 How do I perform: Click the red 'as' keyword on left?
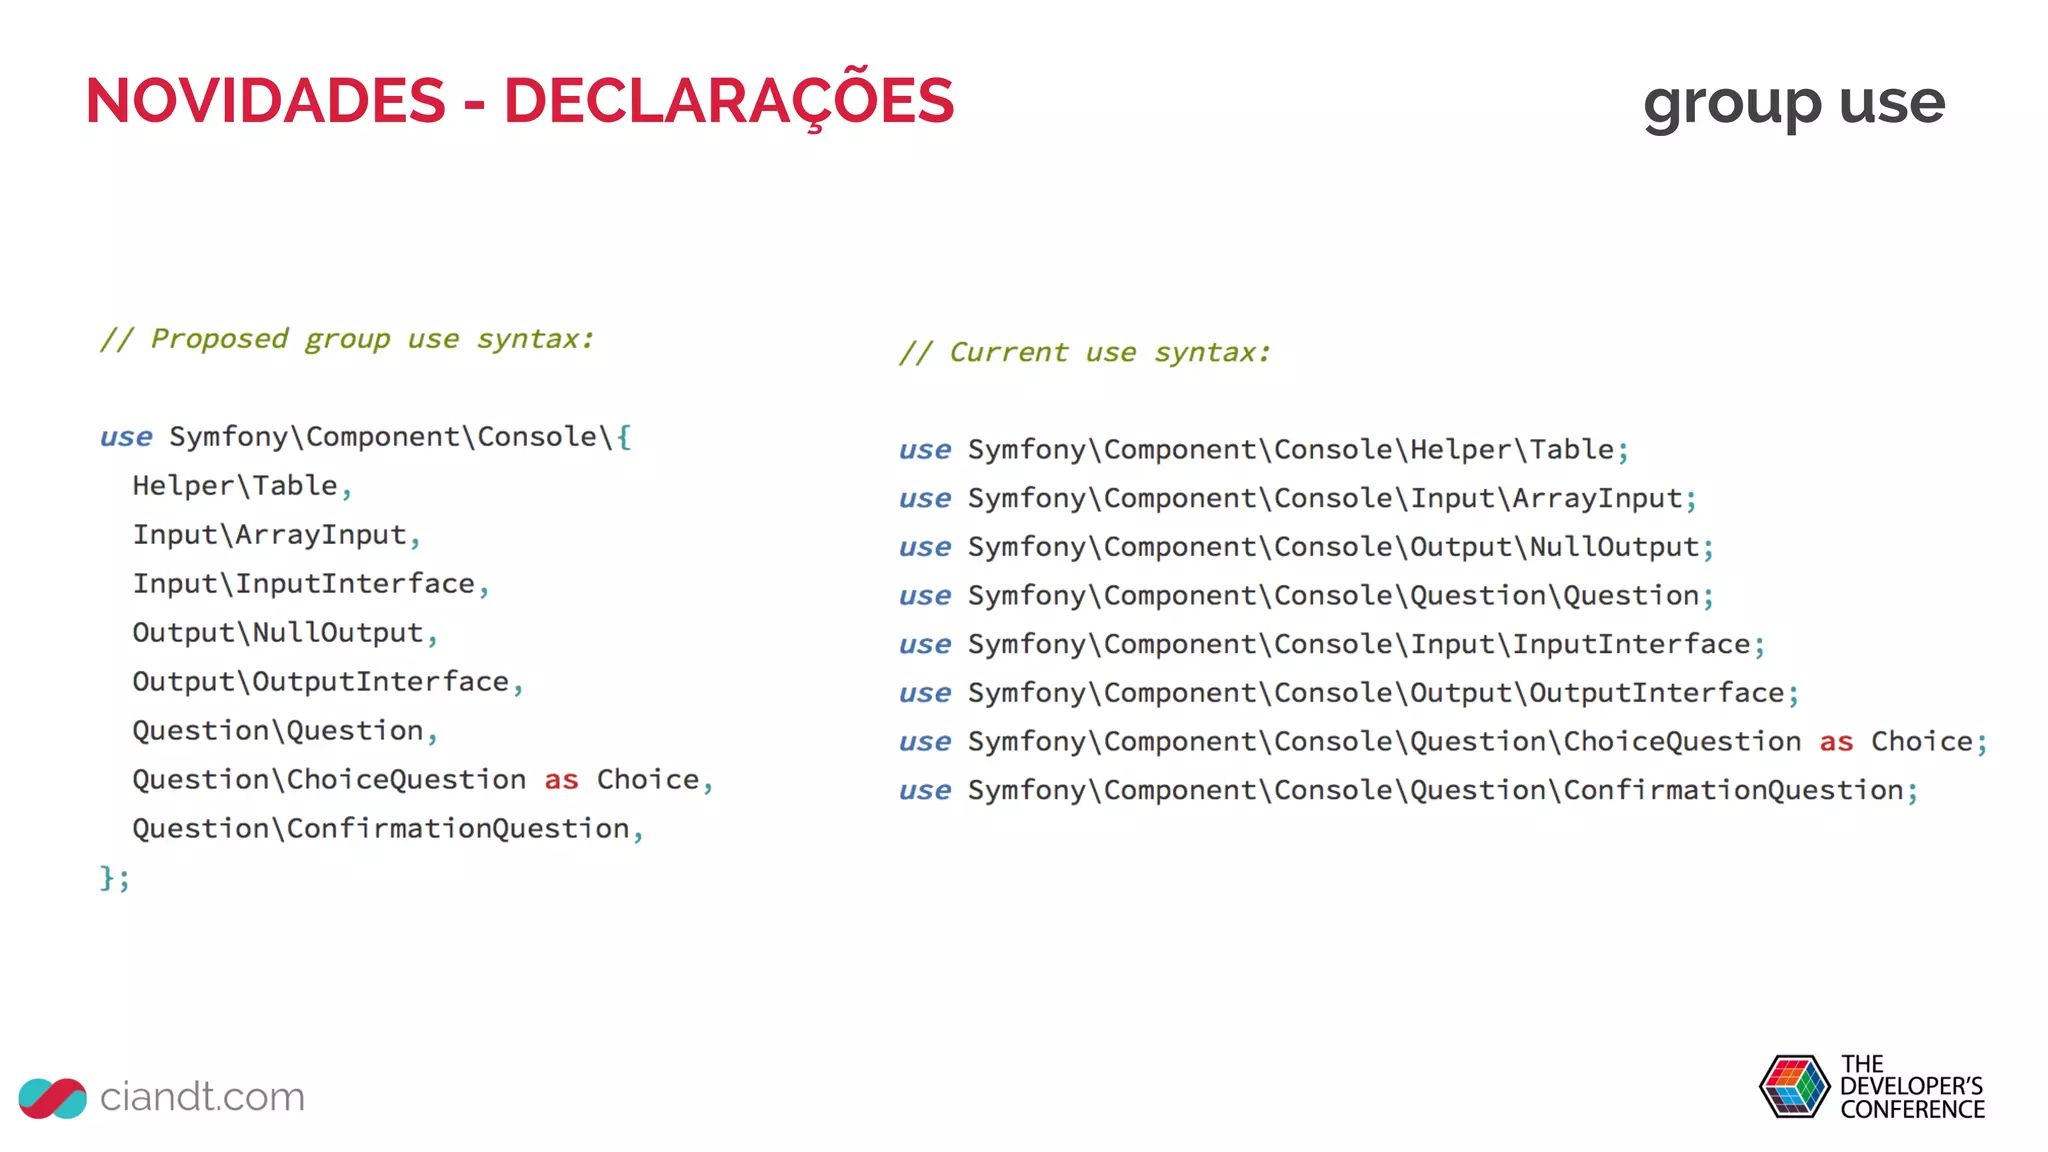point(561,780)
